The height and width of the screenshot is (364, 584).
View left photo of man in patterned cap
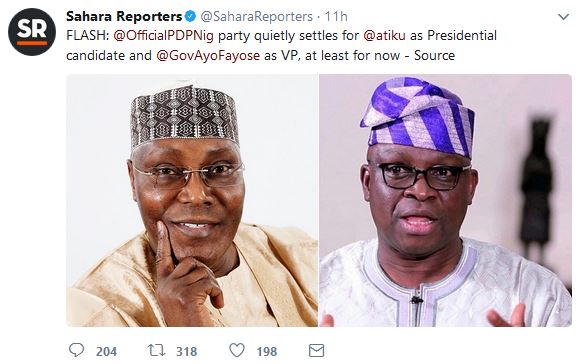click(192, 200)
